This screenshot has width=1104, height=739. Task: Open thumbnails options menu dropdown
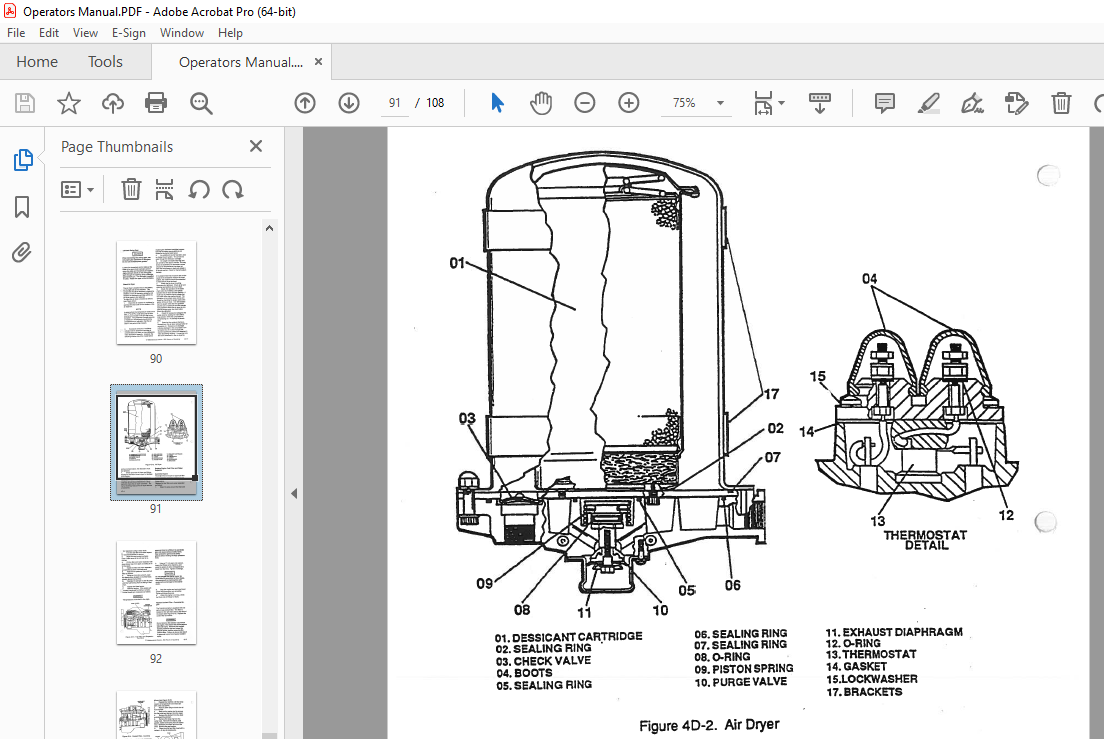point(77,189)
